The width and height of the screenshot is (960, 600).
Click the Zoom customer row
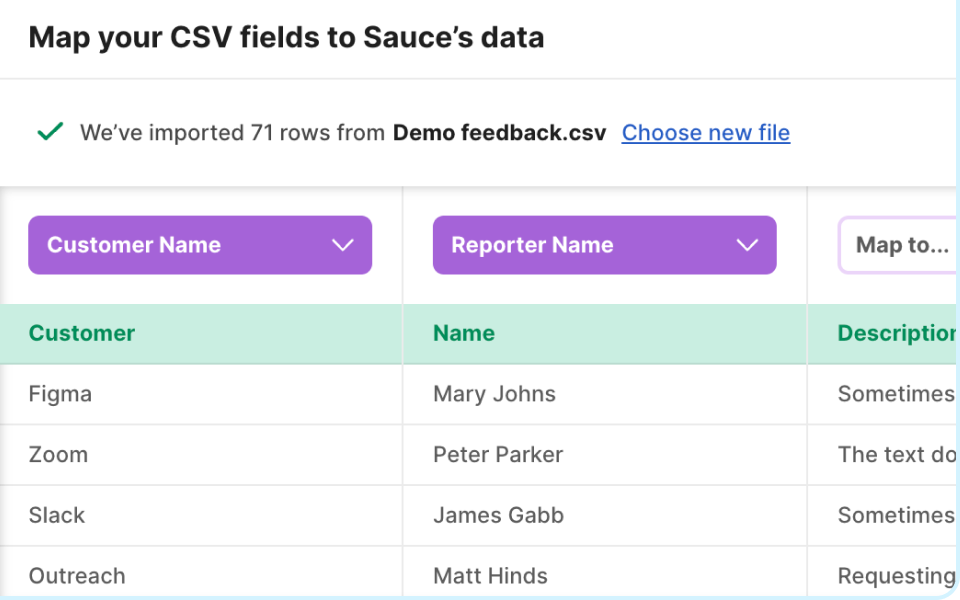(58, 454)
